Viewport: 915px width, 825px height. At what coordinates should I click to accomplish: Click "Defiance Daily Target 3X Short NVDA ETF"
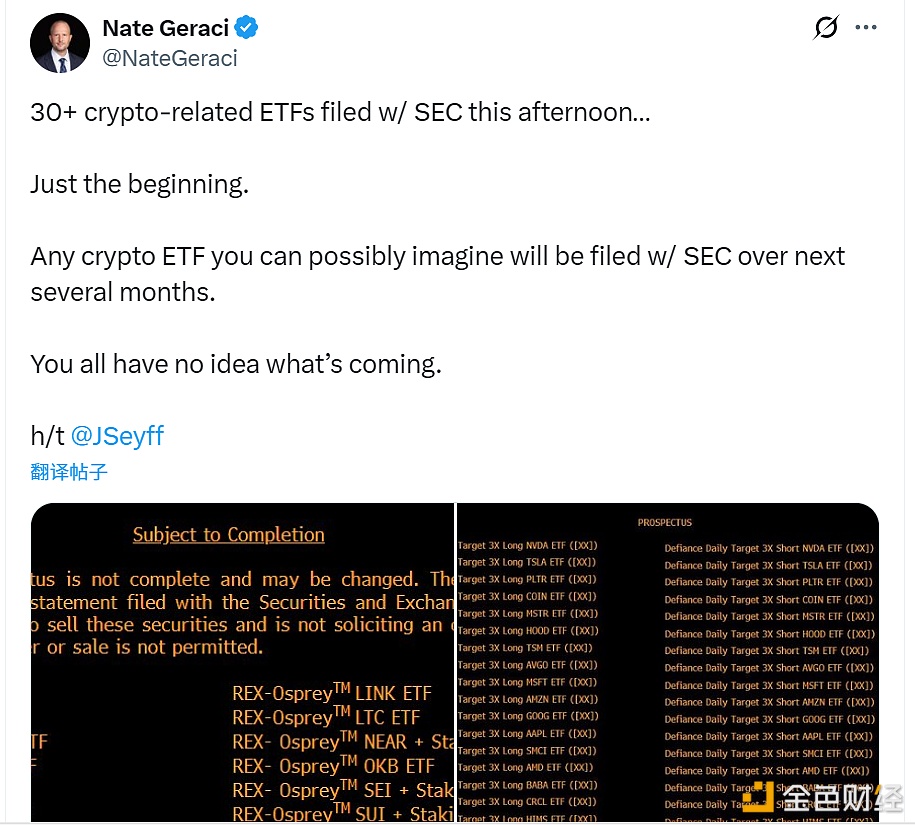(769, 548)
